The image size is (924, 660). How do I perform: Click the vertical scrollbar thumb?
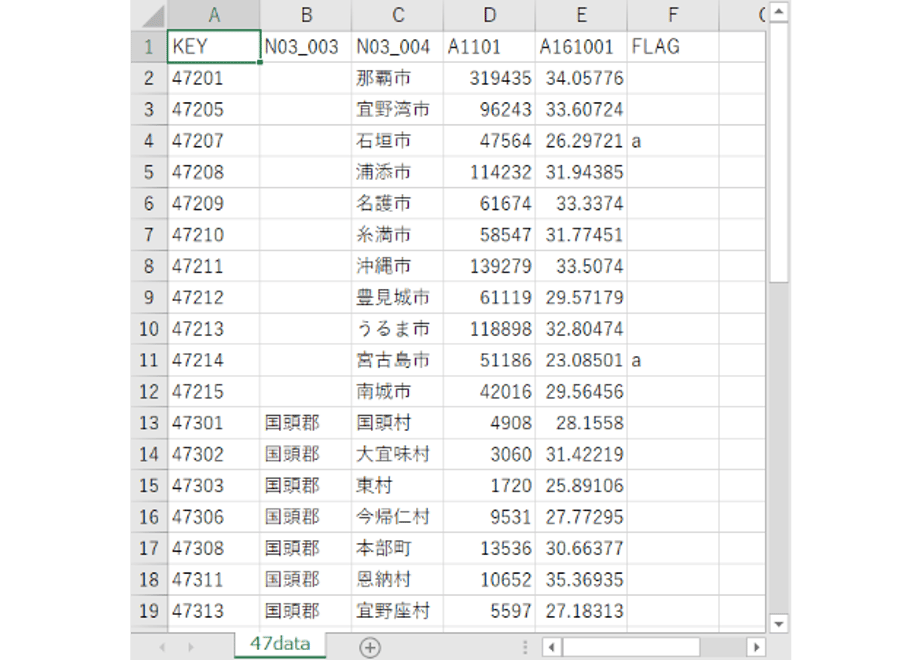779,154
